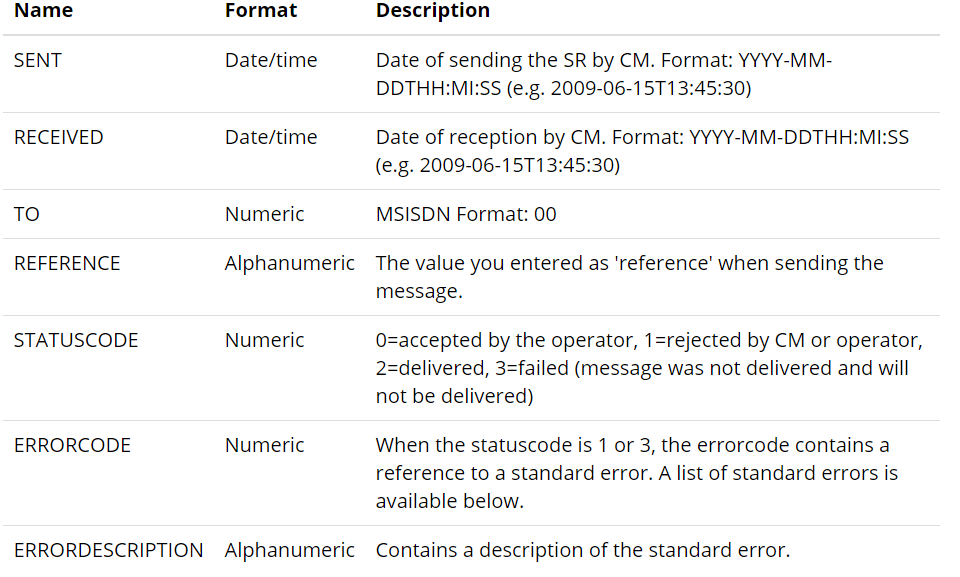
Task: Click the Date/time format in RECEIVED row
Action: [x=271, y=137]
